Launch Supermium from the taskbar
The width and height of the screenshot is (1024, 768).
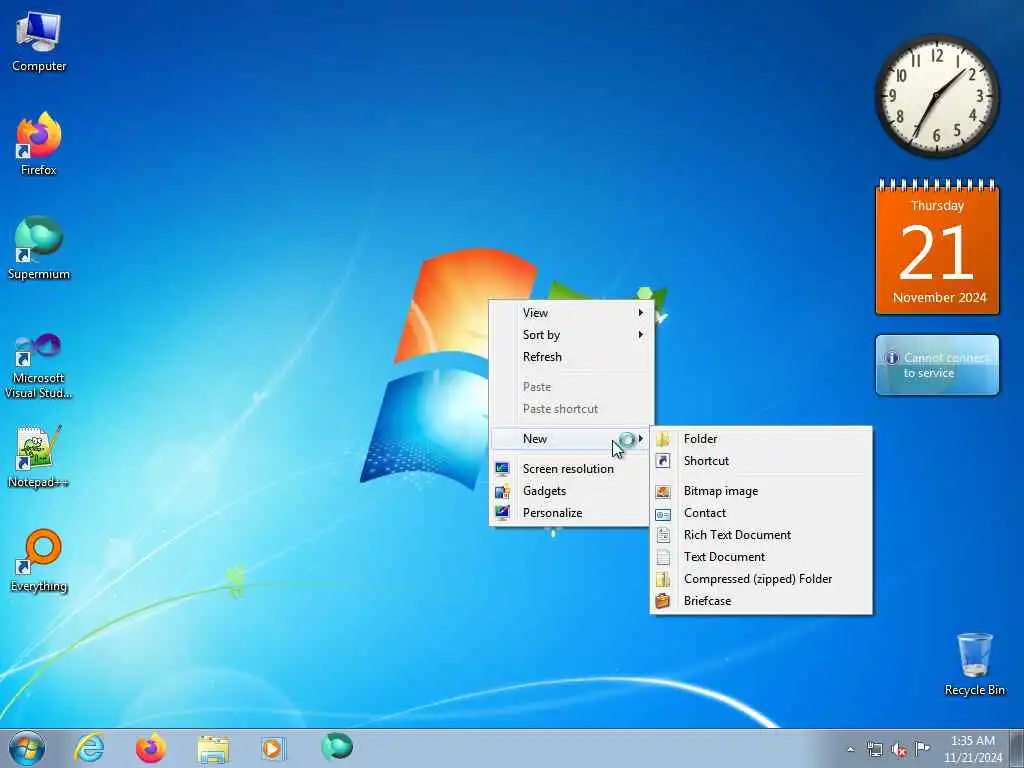tap(337, 747)
